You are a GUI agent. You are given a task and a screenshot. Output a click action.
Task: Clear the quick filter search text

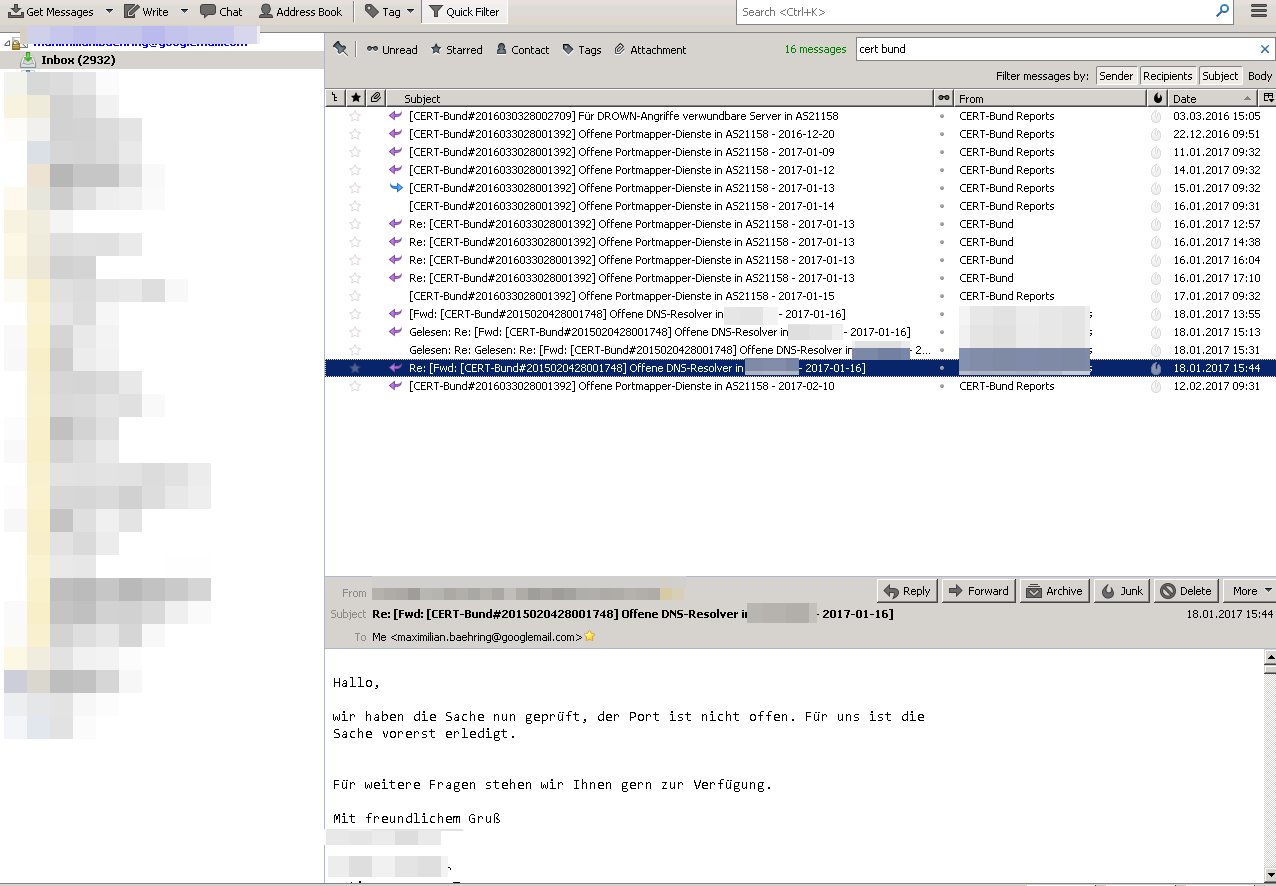point(1264,49)
